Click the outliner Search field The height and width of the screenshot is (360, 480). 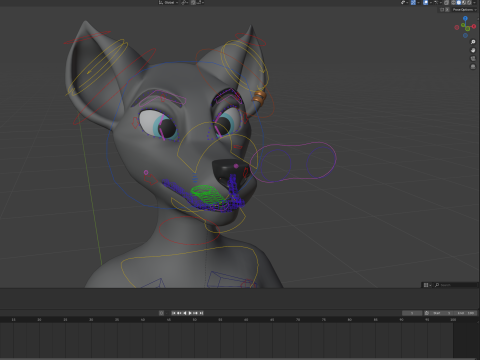click(456, 285)
